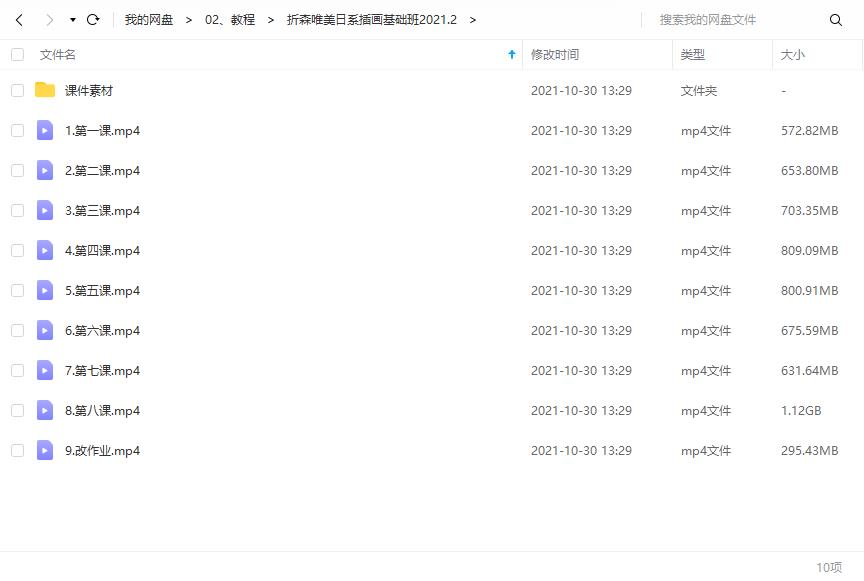Expand the chevron after 折森唯美日系插画基础班2021.2
The height and width of the screenshot is (581, 864).
point(473,20)
